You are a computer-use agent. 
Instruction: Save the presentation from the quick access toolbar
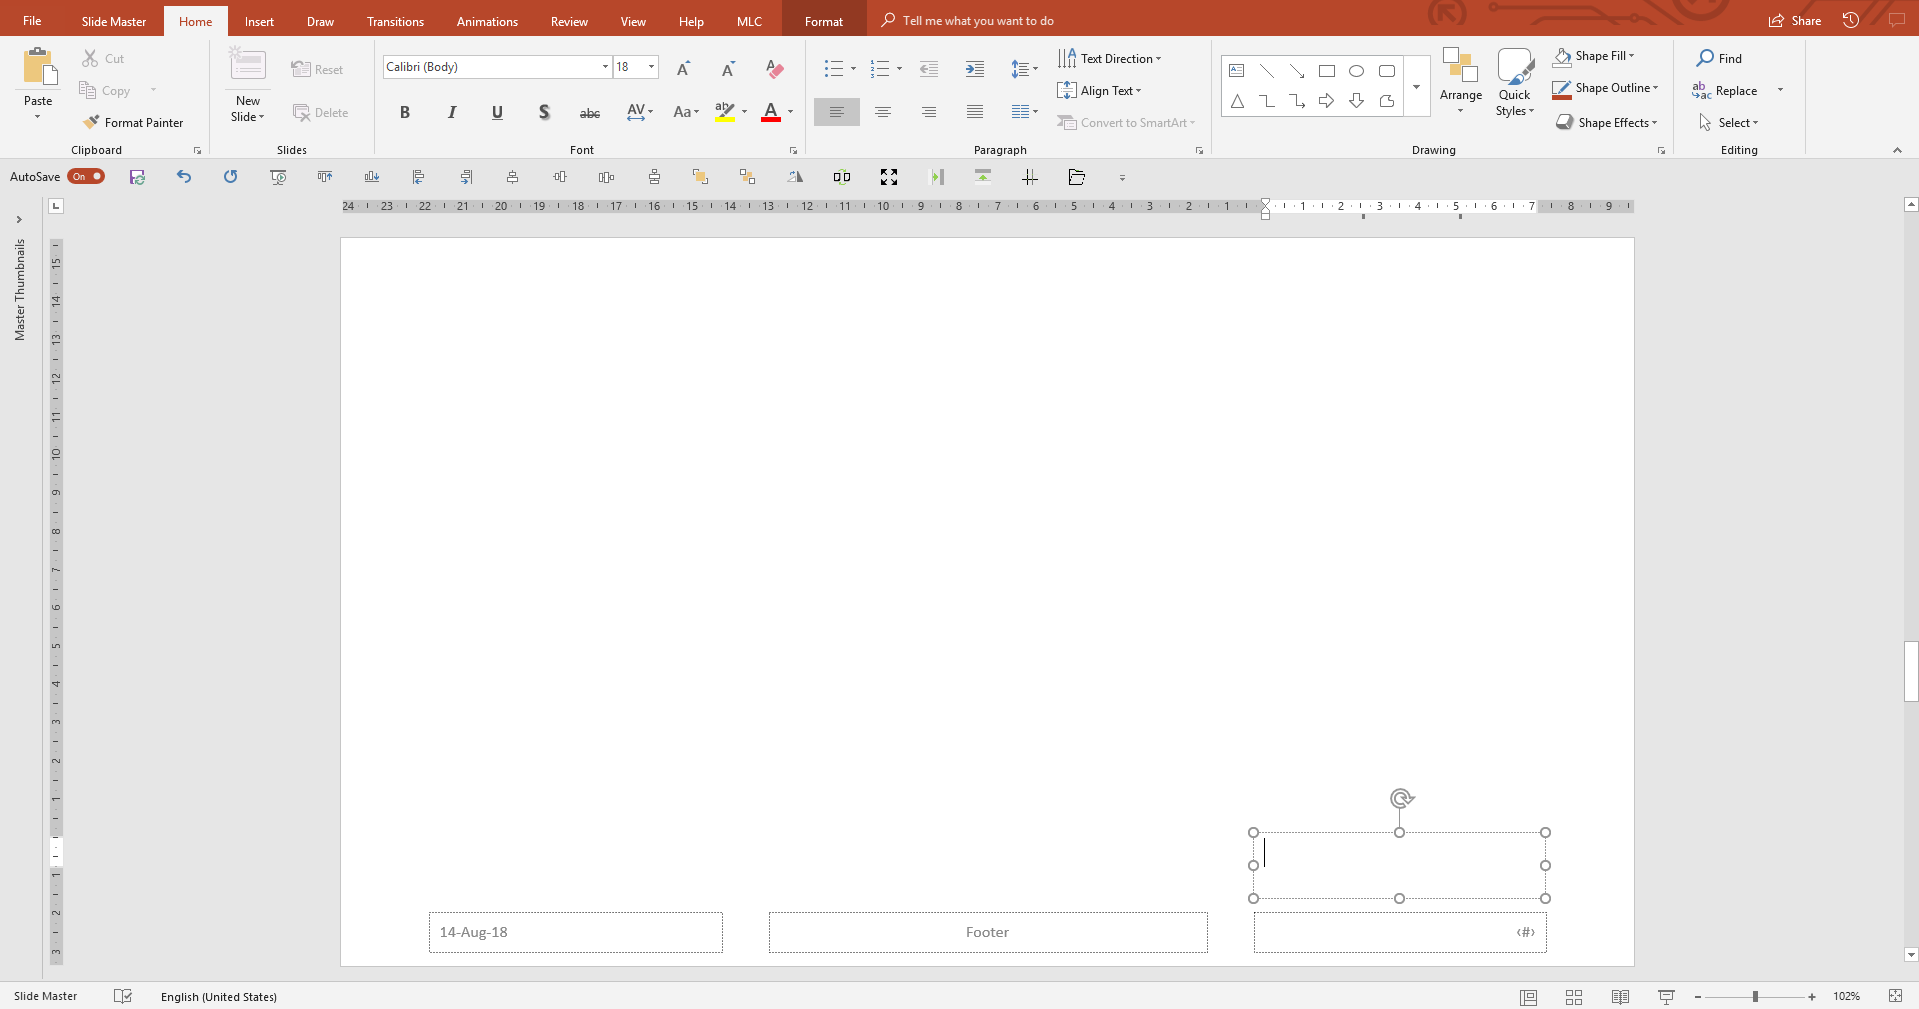coord(137,177)
